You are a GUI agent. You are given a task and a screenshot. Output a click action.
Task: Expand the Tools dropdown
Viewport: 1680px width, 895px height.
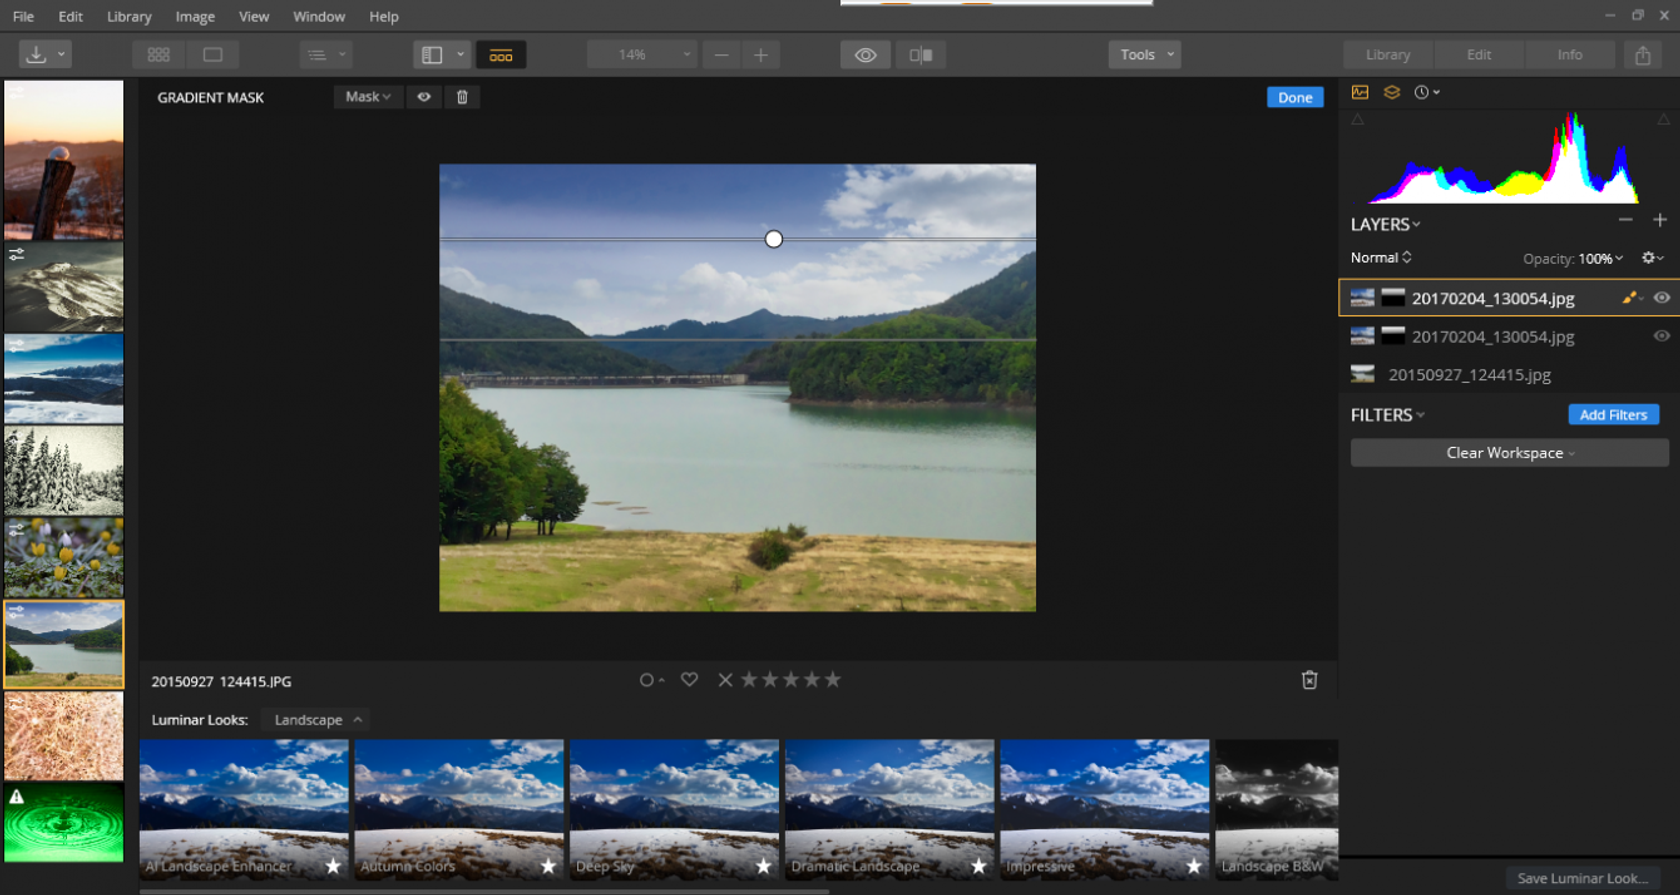1144,55
